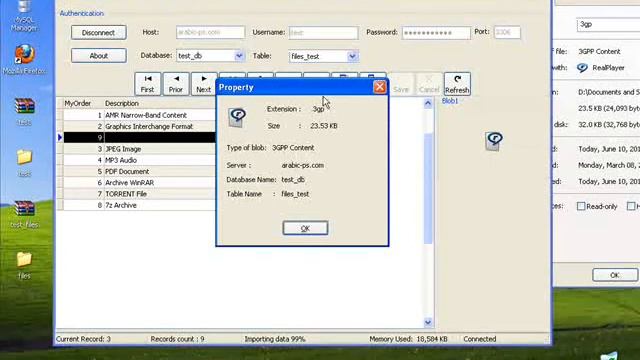Go to the First record
The width and height of the screenshot is (640, 360).
click(147, 84)
